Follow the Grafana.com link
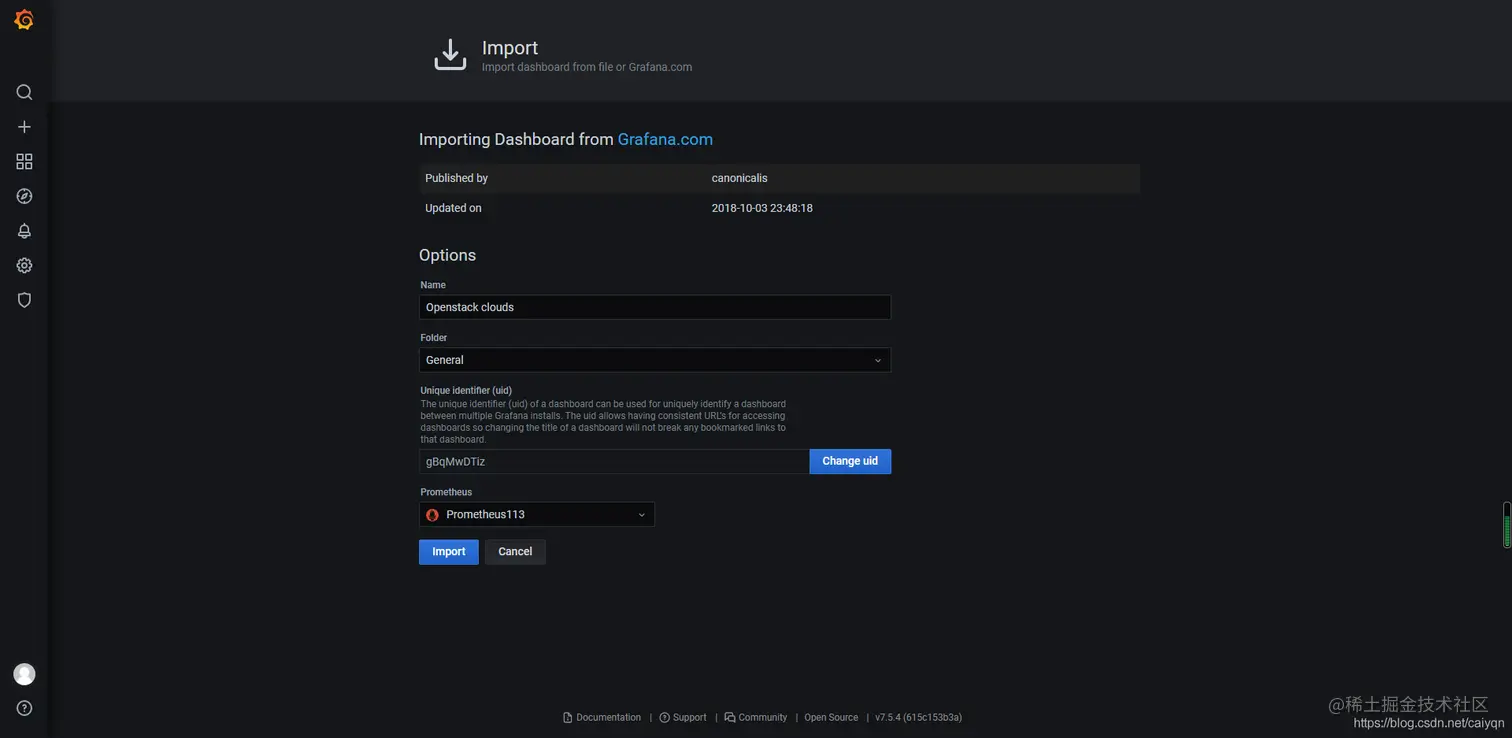The width and height of the screenshot is (1512, 738). click(665, 139)
